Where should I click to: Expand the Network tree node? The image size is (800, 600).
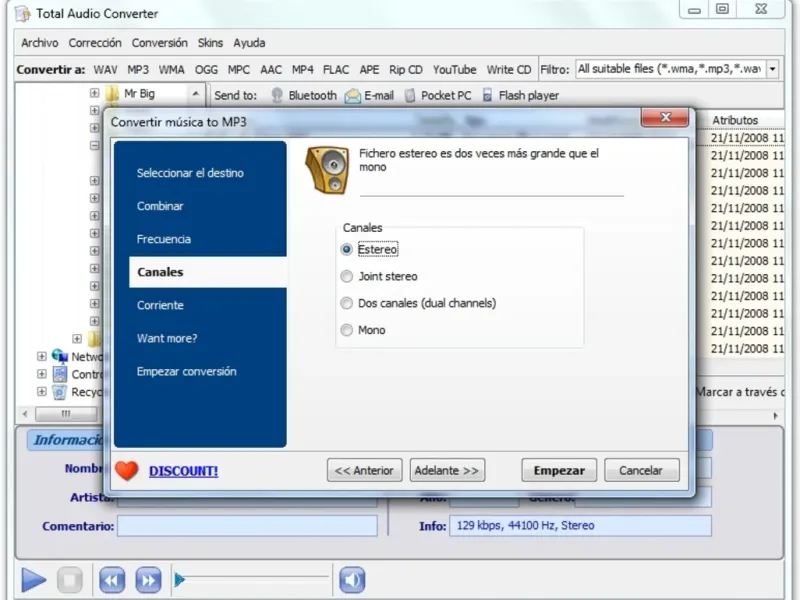(x=42, y=356)
